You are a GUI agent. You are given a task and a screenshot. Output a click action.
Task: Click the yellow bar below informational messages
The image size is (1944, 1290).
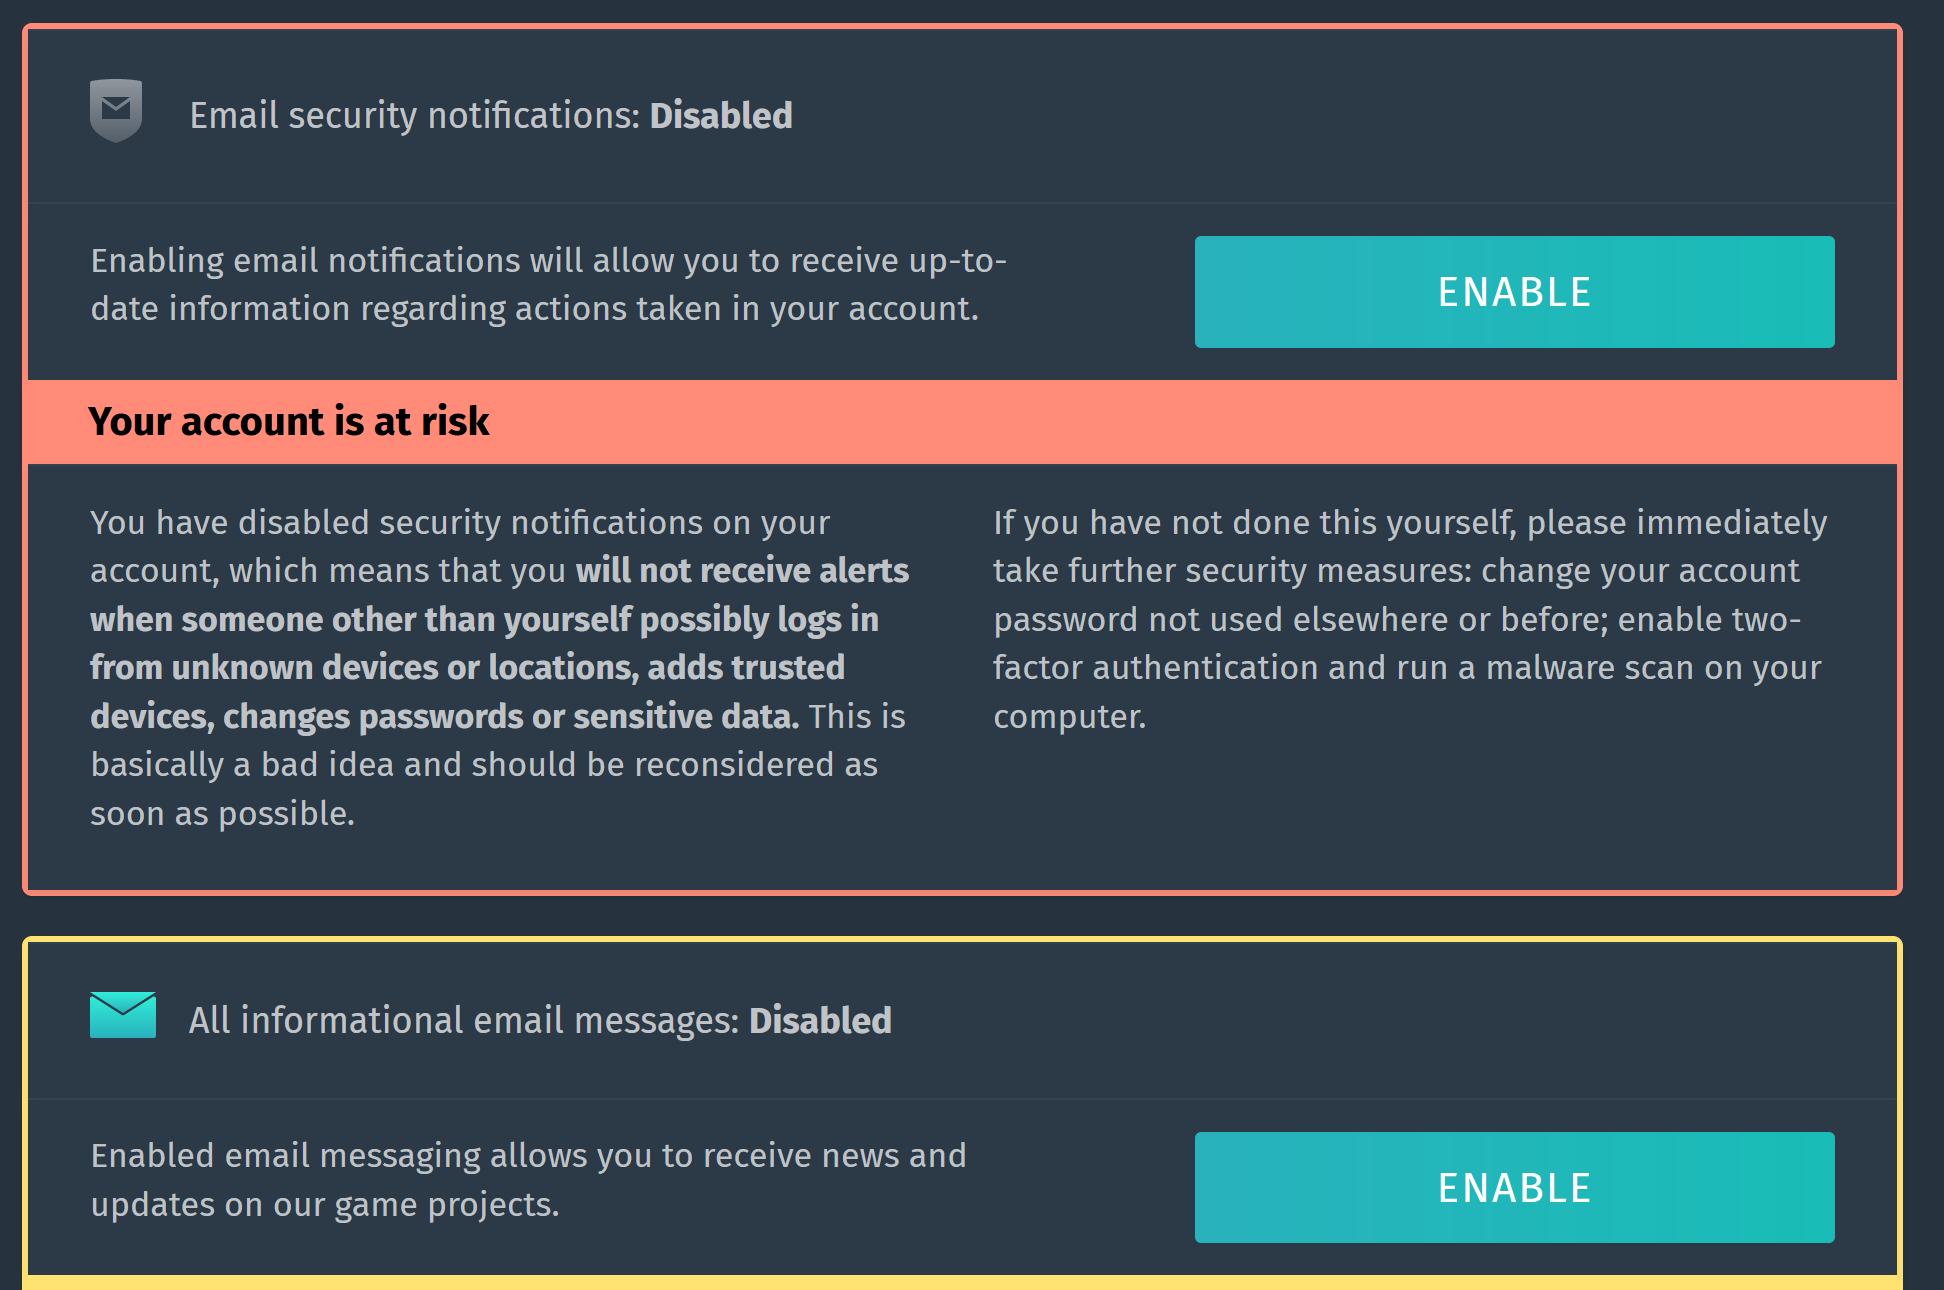pos(962,1282)
